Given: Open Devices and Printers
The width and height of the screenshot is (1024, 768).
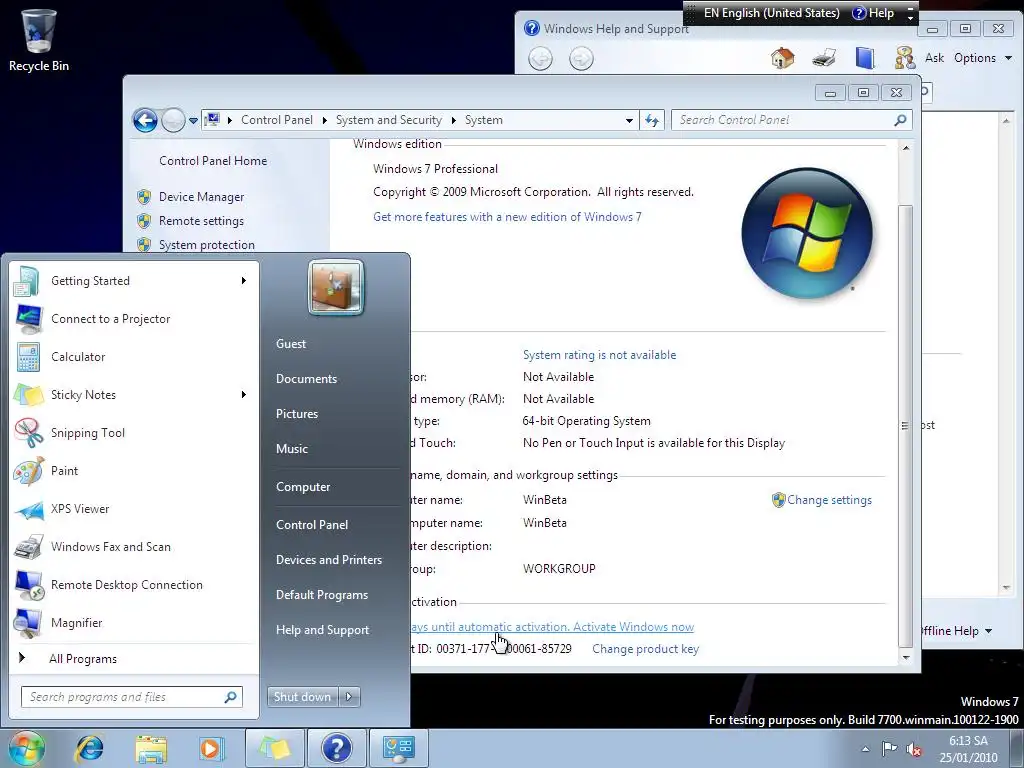Looking at the screenshot, I should [x=328, y=560].
